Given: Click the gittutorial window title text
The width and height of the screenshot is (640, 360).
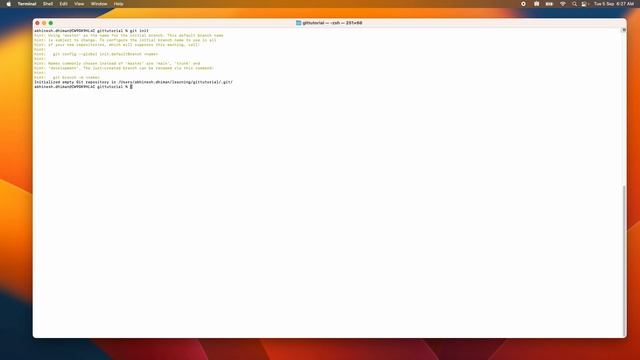Looking at the screenshot, I should [332, 23].
